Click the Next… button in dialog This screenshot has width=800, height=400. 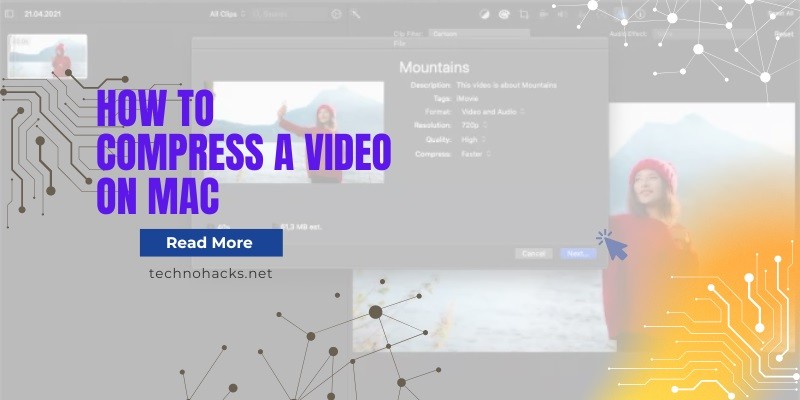click(x=578, y=254)
